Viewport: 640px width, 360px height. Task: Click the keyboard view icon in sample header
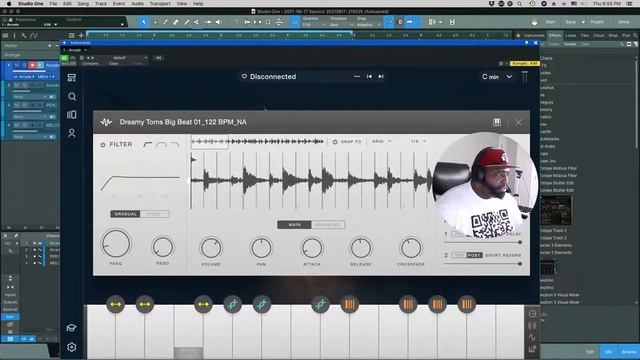point(497,122)
